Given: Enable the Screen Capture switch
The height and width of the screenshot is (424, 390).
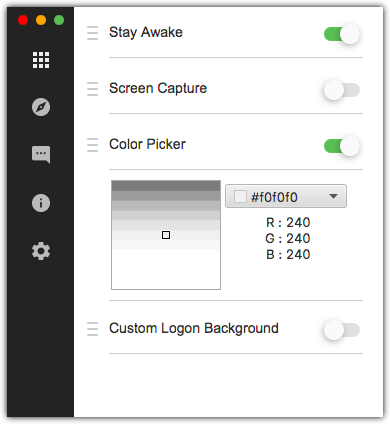Looking at the screenshot, I should (x=342, y=90).
